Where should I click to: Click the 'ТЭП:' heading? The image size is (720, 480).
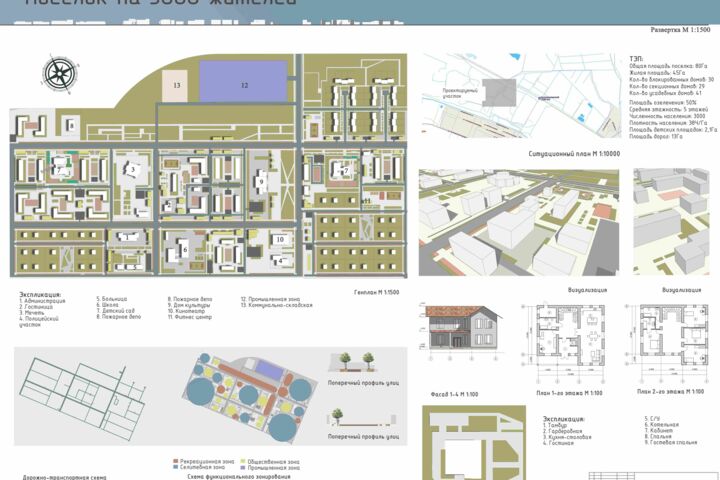coord(636,59)
